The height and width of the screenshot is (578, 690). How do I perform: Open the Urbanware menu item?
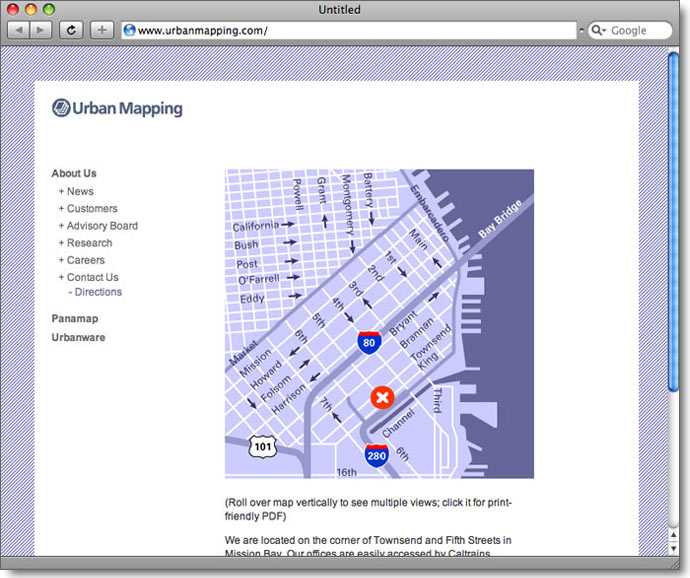[78, 337]
